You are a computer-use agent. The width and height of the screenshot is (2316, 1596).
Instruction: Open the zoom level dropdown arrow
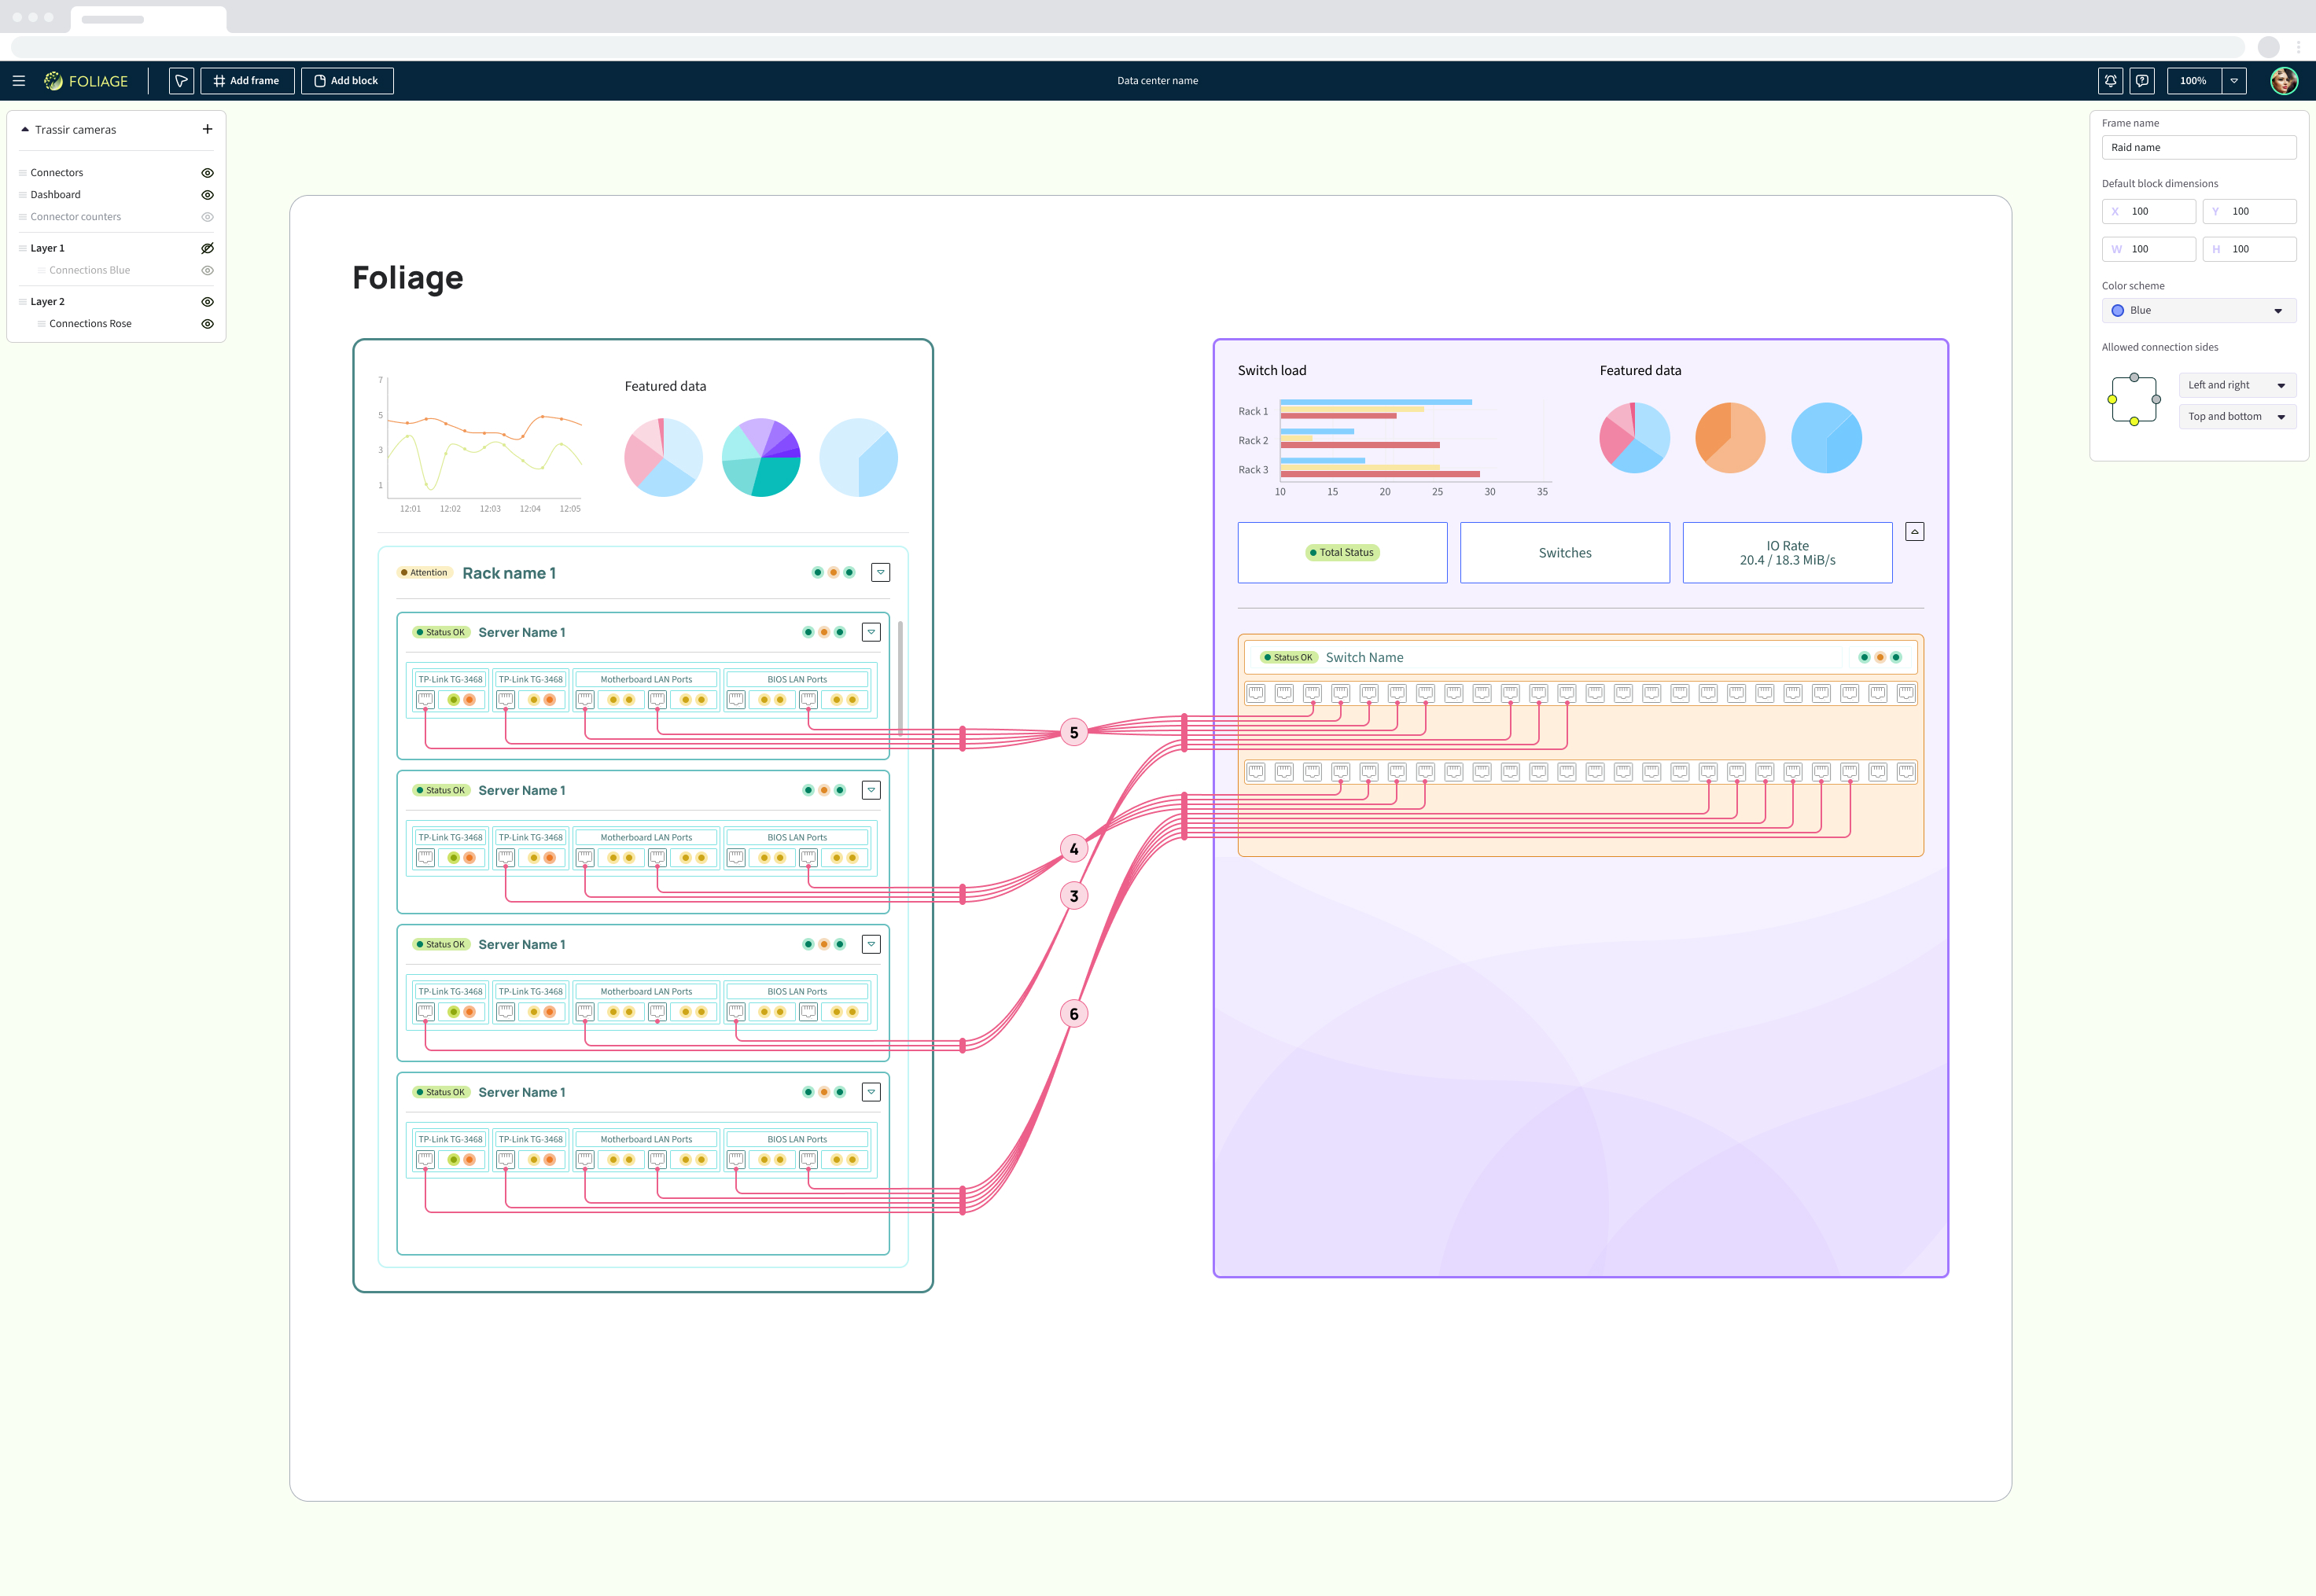pos(2234,81)
